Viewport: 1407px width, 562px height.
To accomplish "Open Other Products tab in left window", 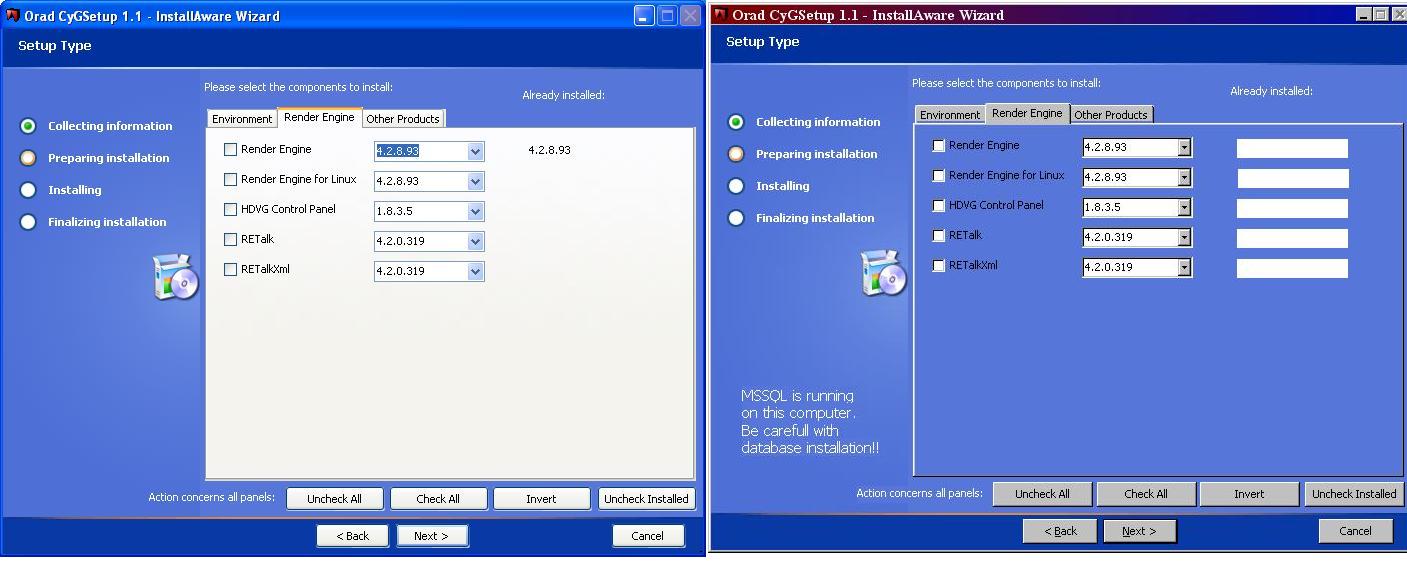I will point(403,119).
